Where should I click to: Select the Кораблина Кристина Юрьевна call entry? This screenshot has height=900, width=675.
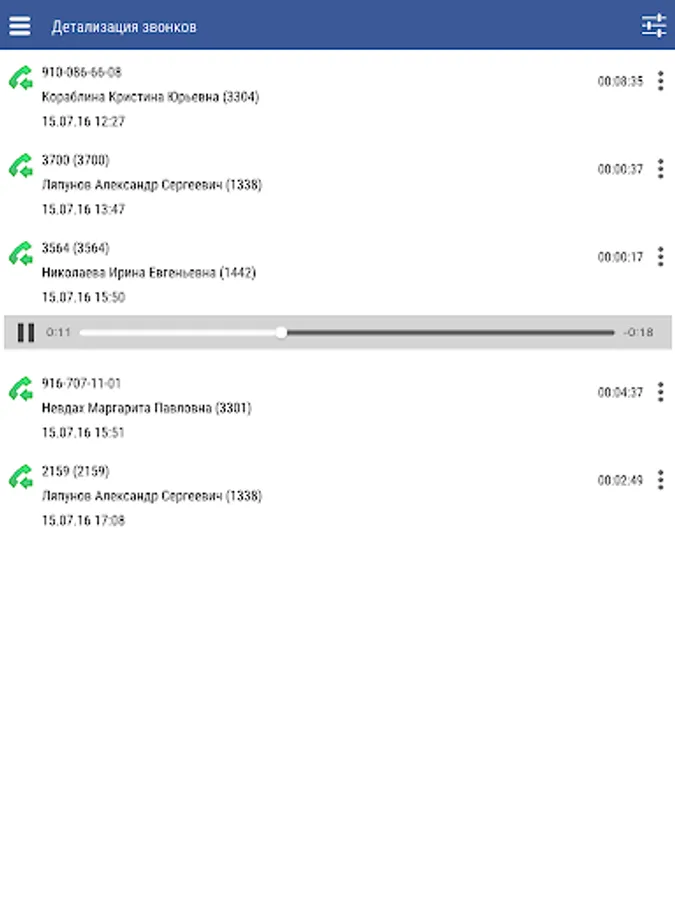pos(338,96)
